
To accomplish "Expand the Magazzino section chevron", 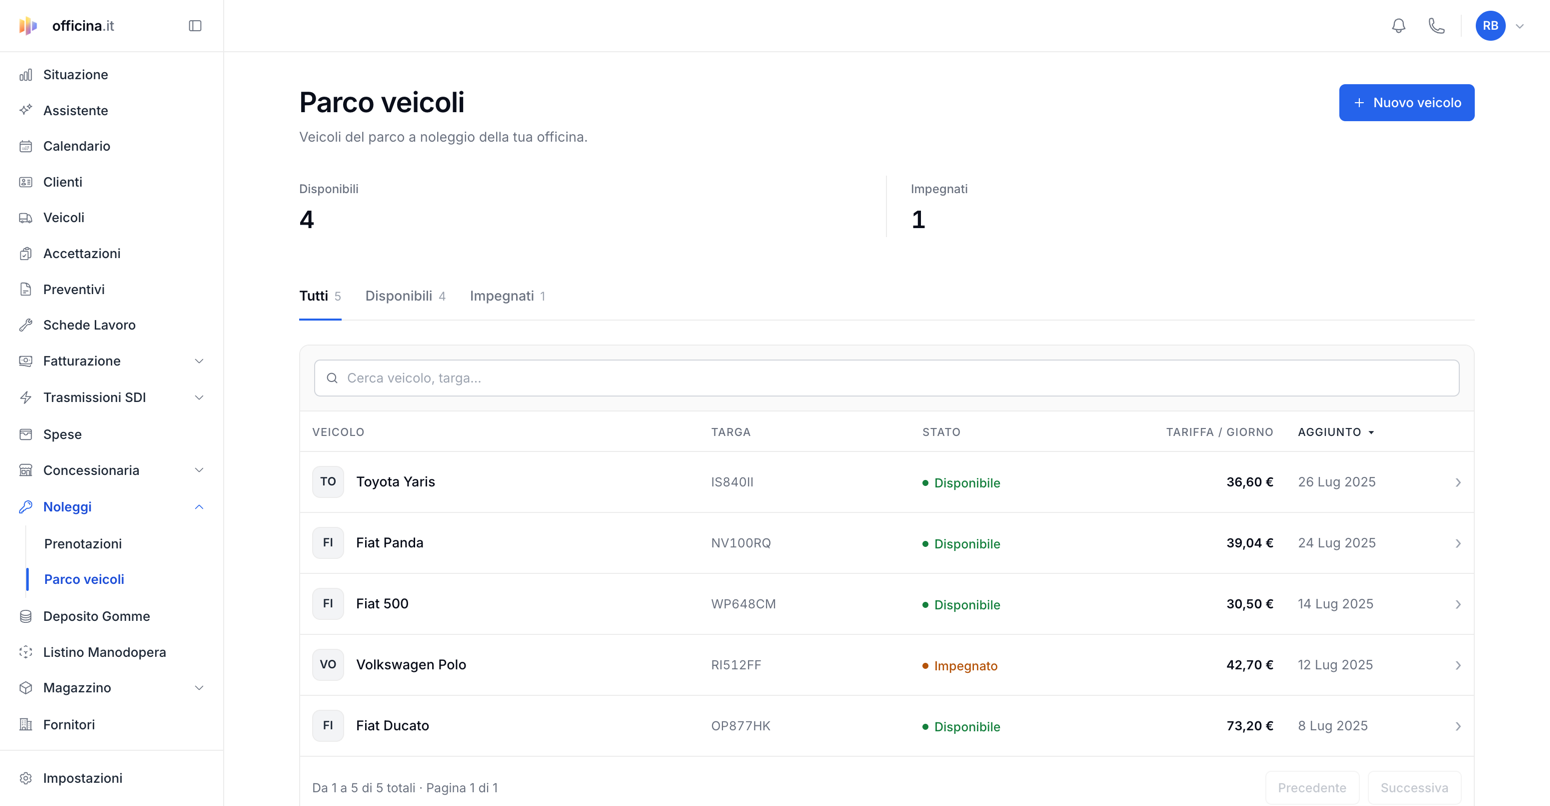I will click(x=199, y=688).
